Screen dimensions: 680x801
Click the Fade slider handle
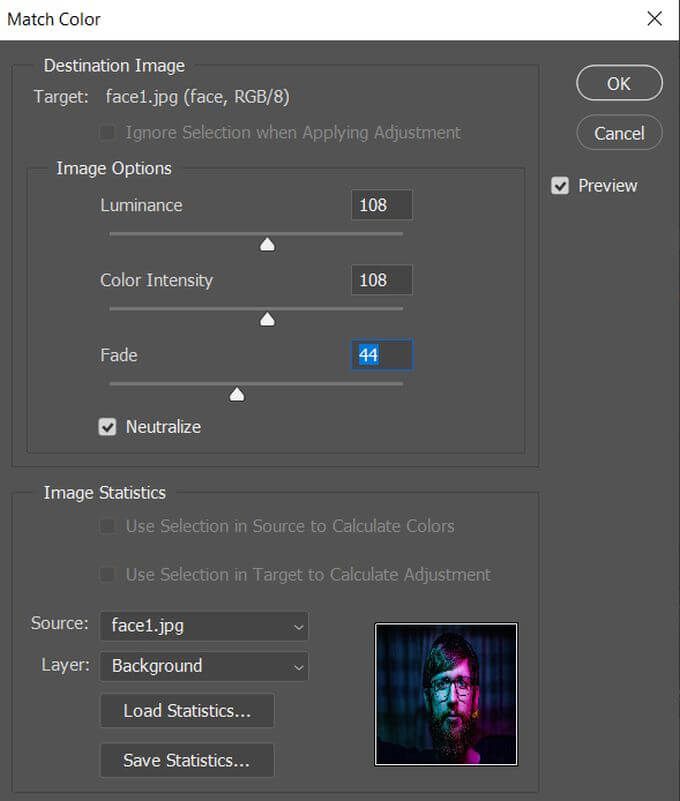237,395
